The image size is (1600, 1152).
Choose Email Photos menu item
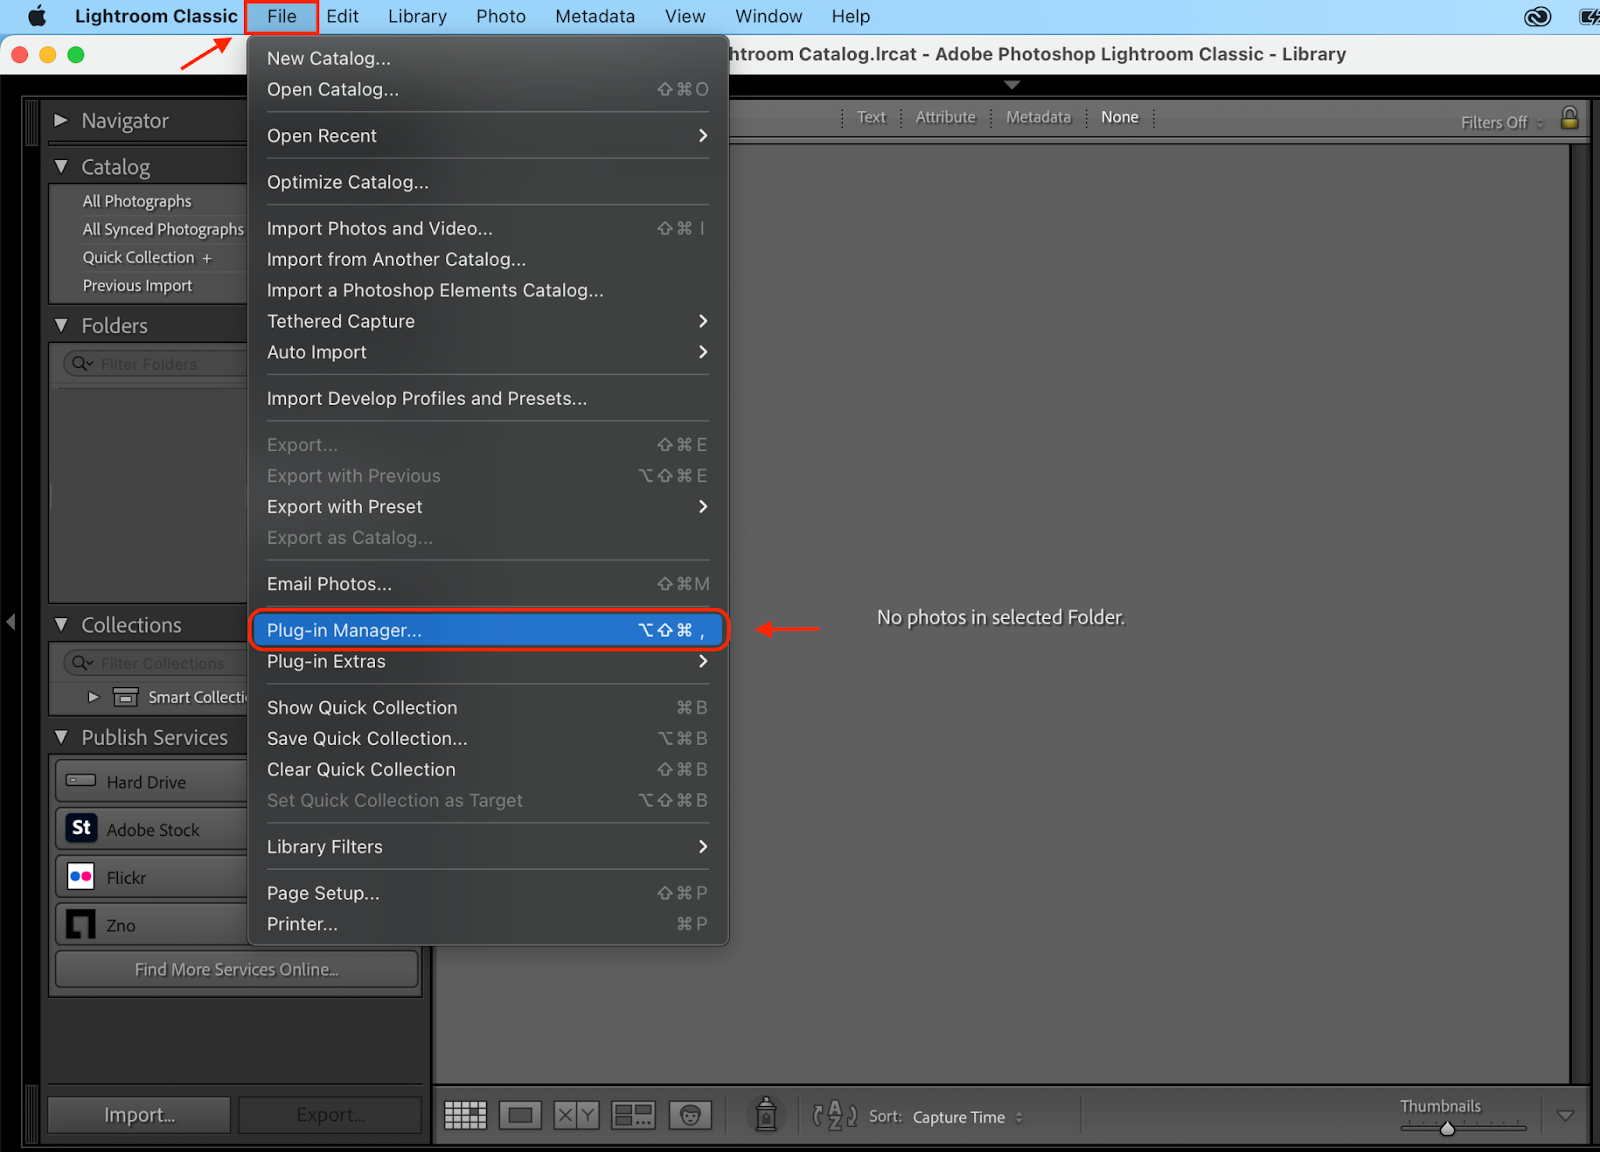tap(488, 584)
